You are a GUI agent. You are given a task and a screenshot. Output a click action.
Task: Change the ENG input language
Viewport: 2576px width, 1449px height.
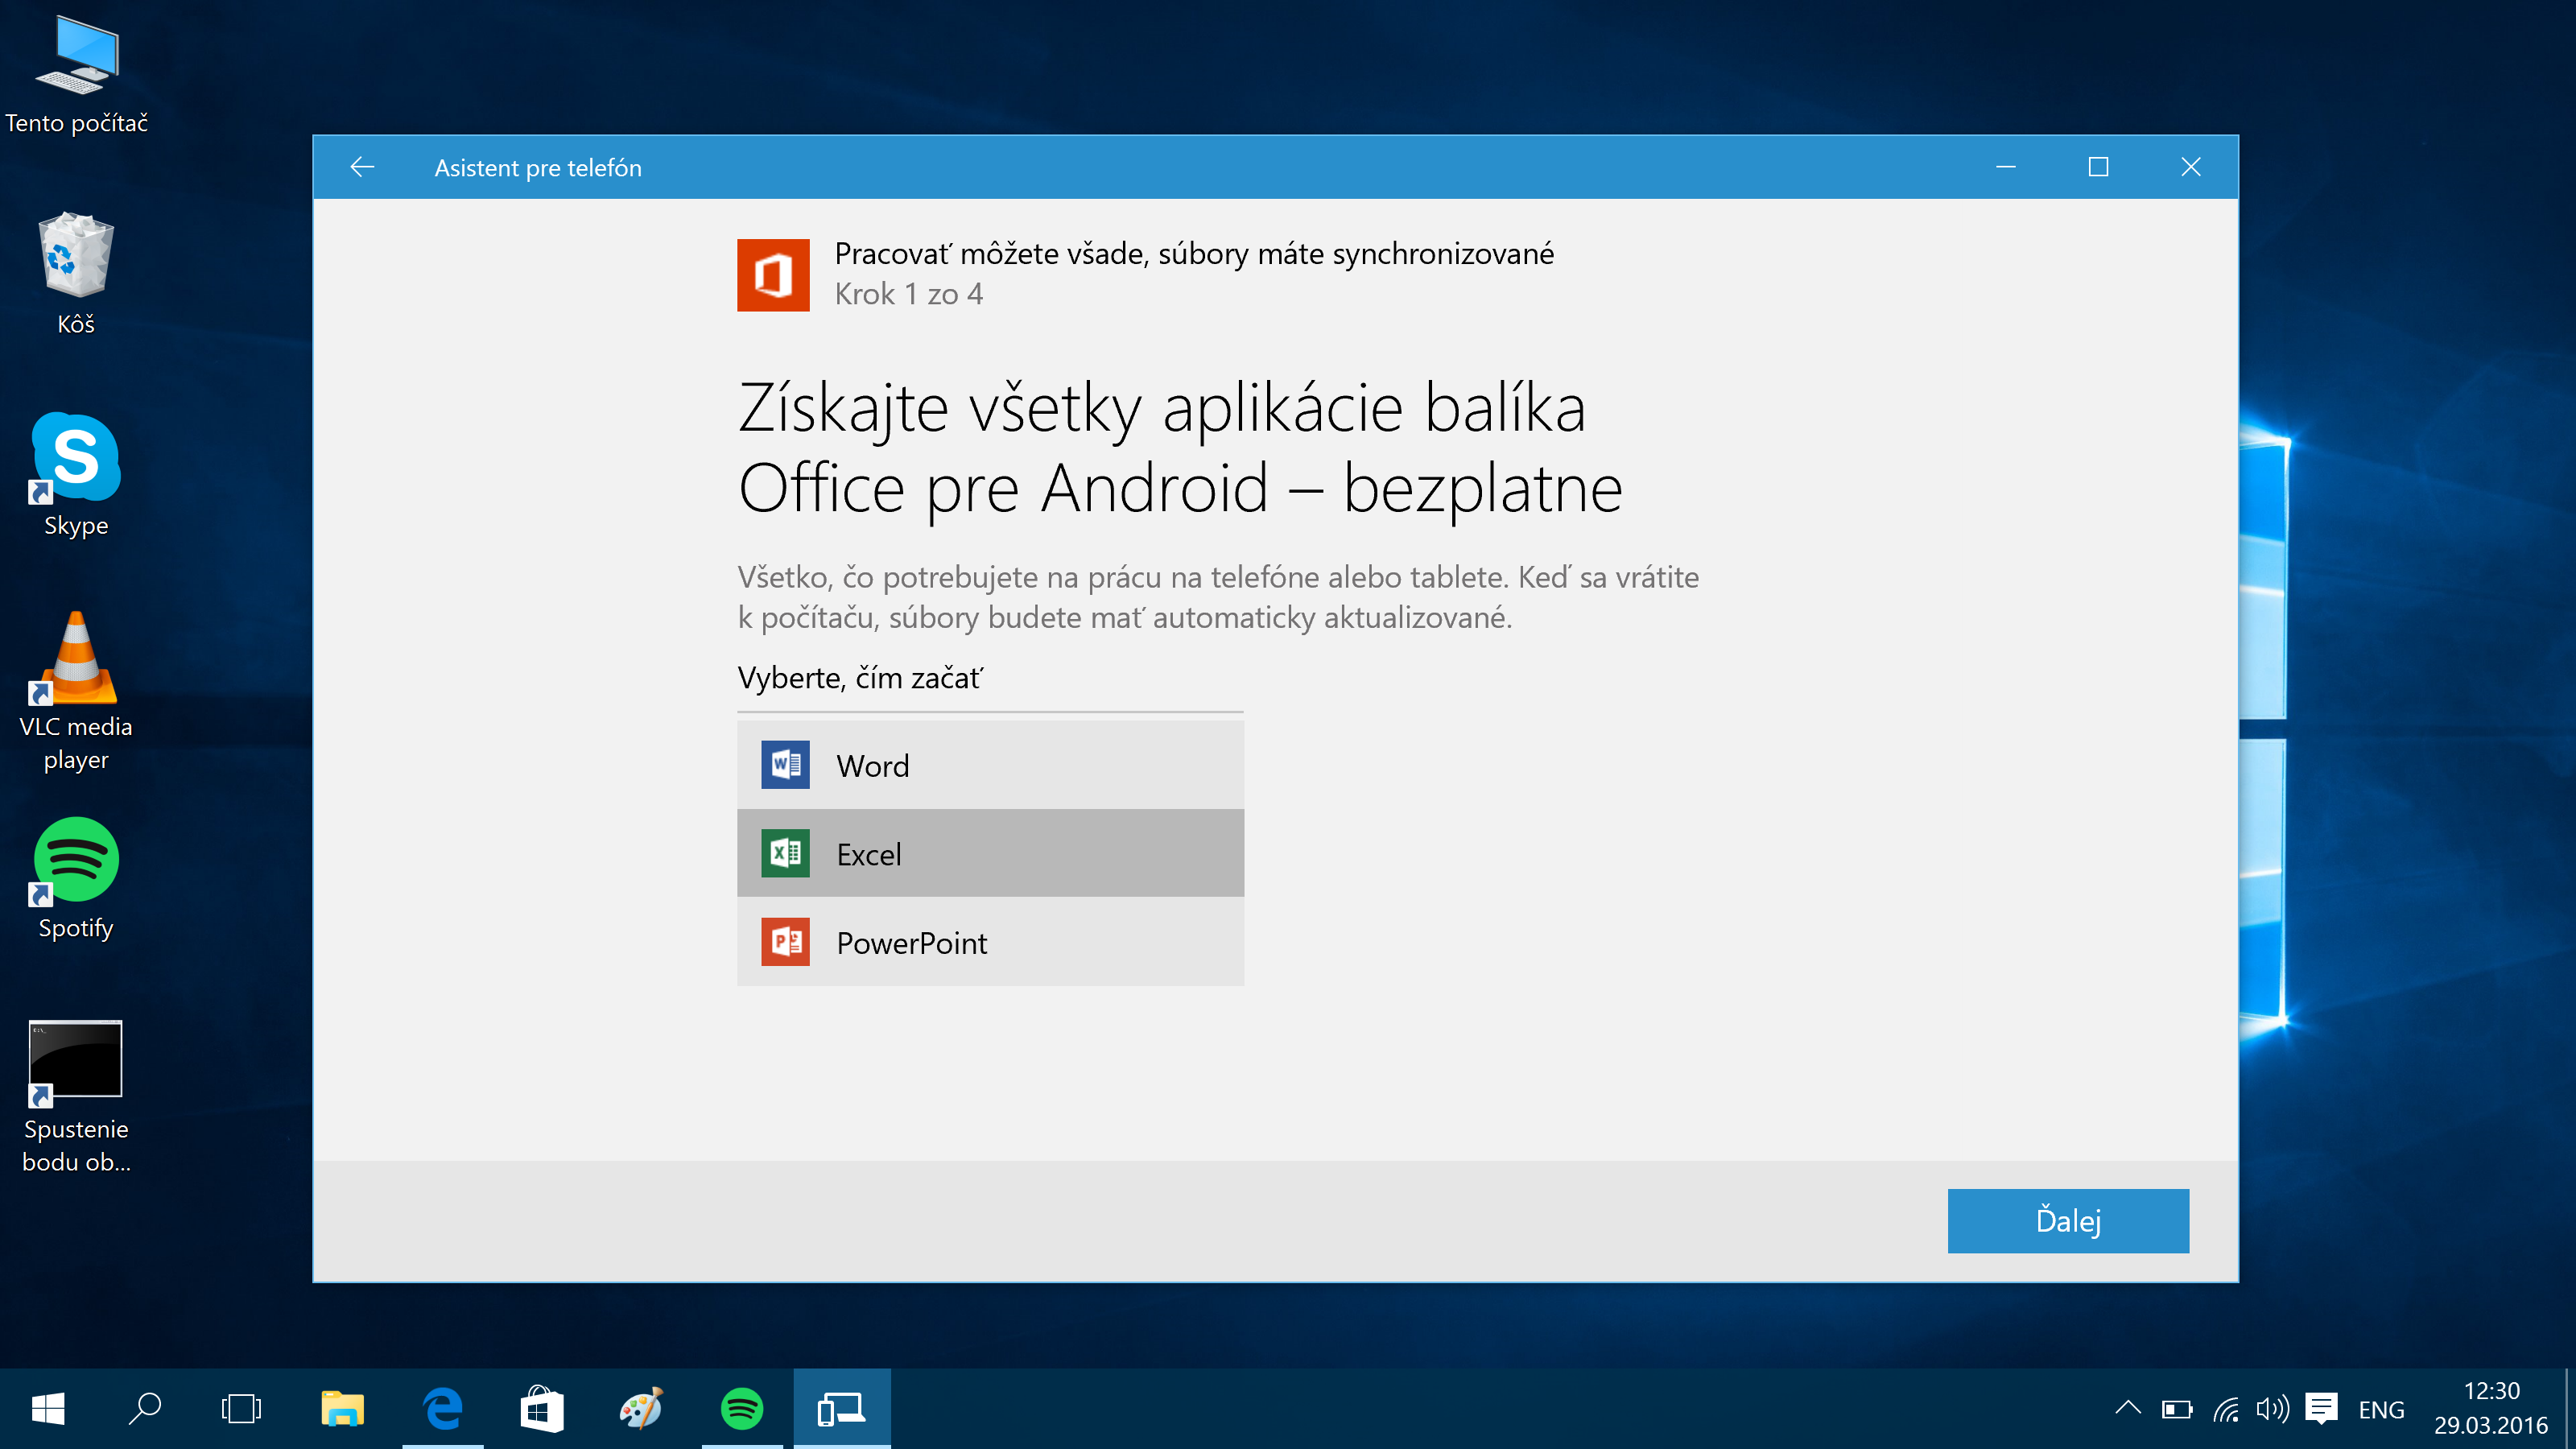point(2381,1409)
